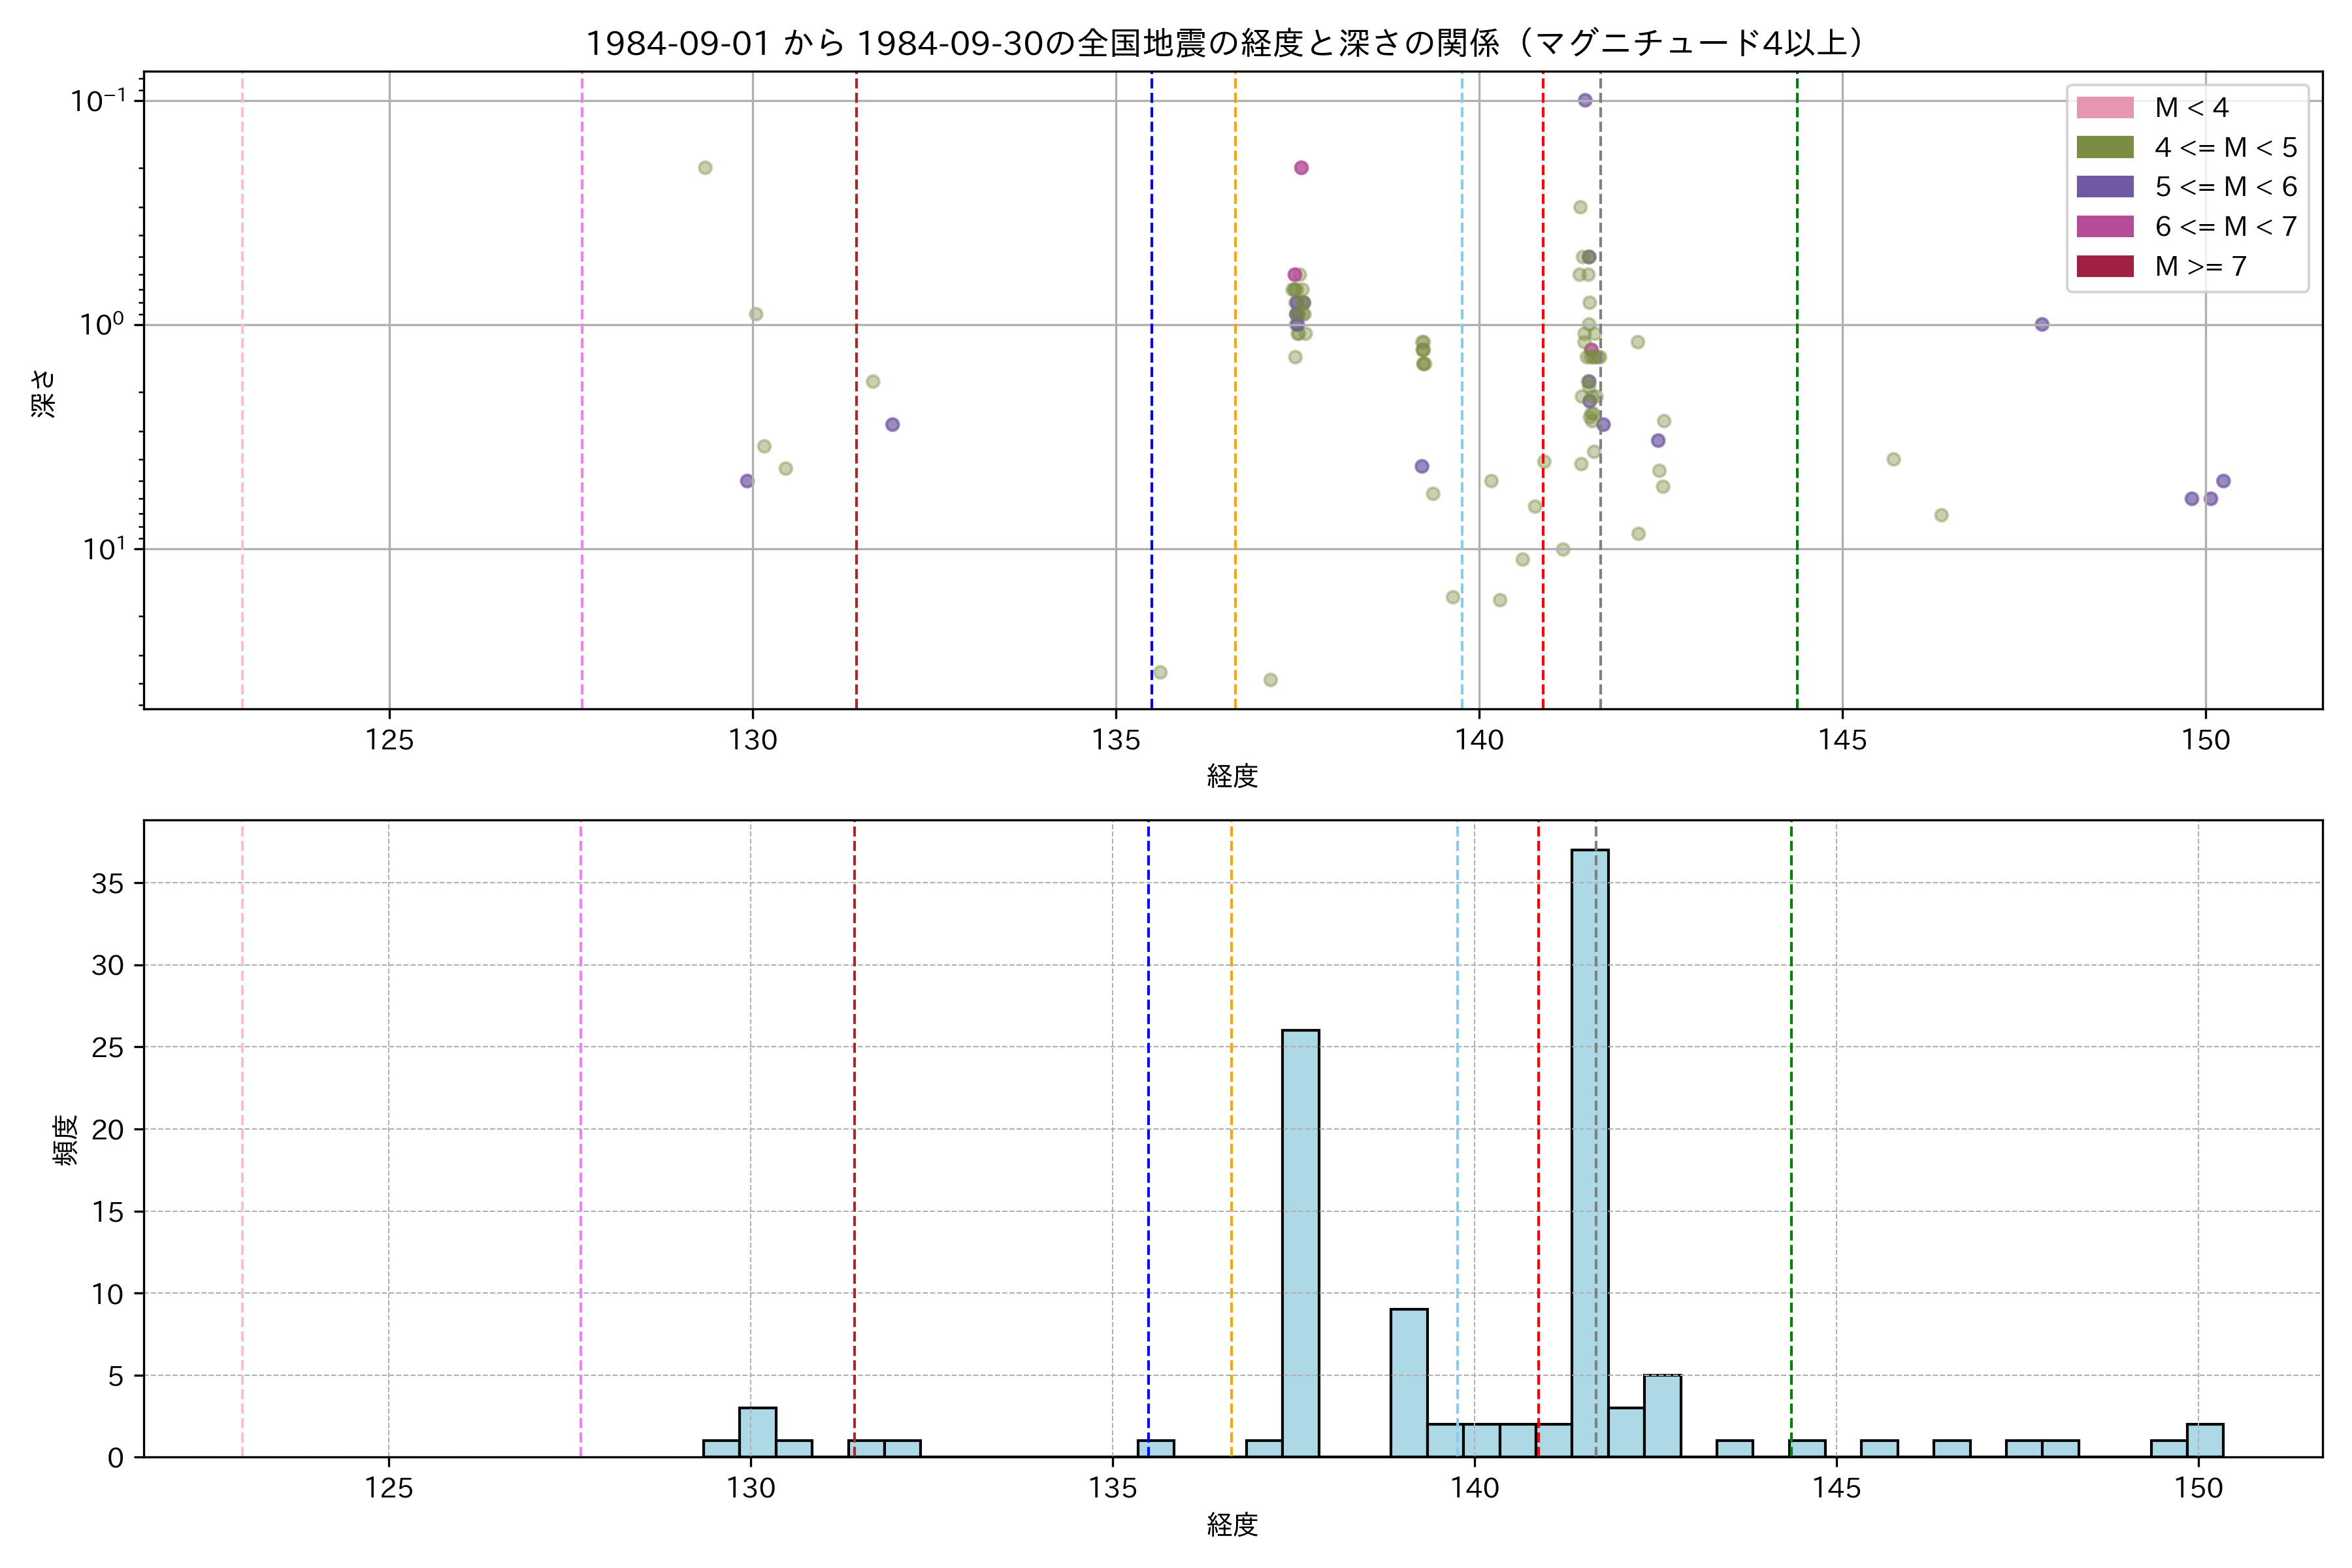Click the histogram bar reaching frequency nine
Viewport: 2352px width, 1568px height.
[1408, 1382]
